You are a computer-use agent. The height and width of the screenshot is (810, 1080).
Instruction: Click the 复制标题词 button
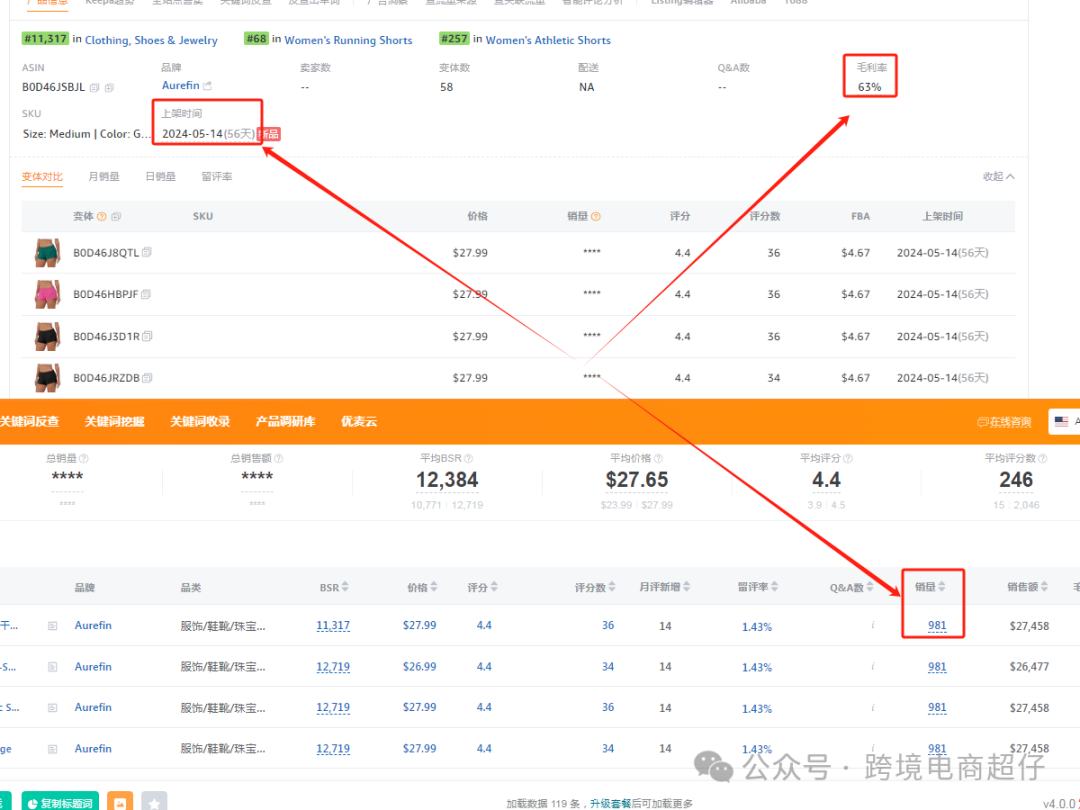pyautogui.click(x=60, y=802)
